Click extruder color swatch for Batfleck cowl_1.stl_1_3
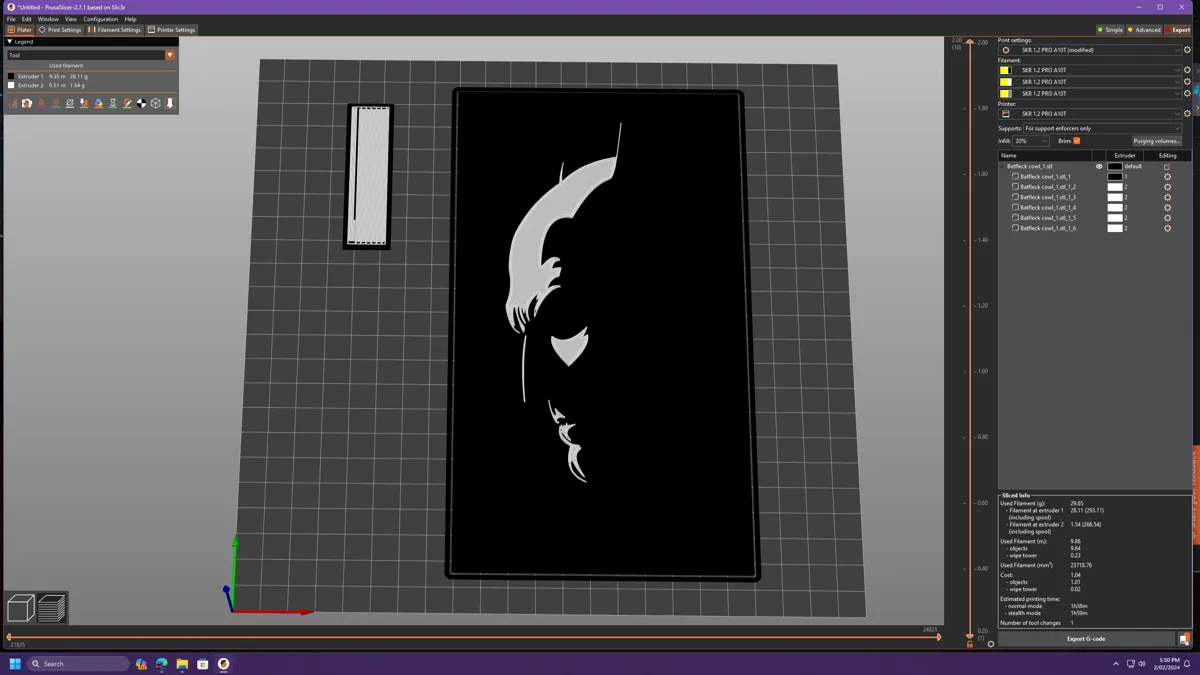 point(1114,197)
